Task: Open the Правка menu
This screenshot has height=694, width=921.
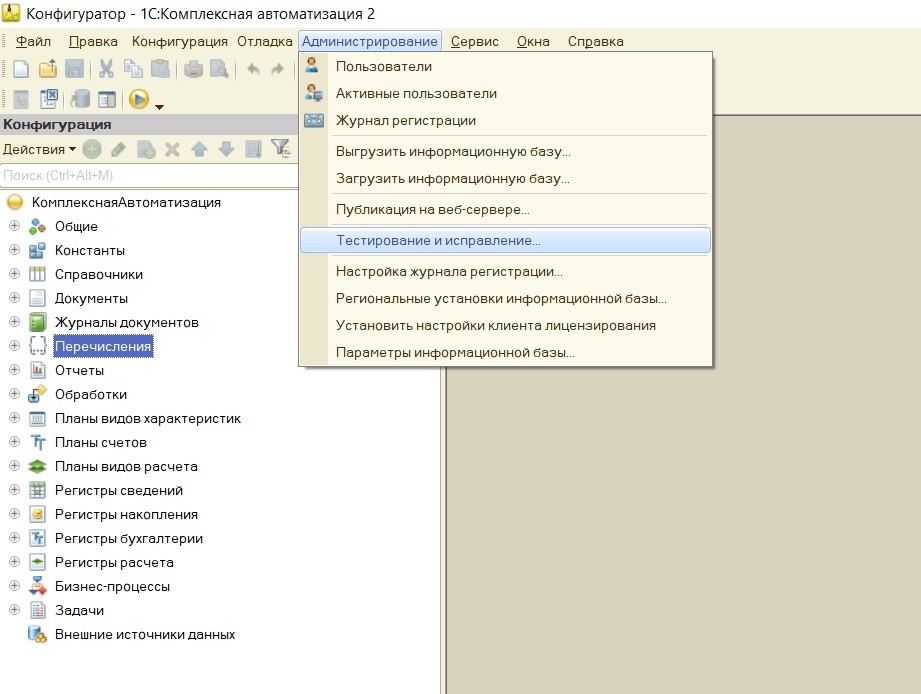Action: coord(93,42)
